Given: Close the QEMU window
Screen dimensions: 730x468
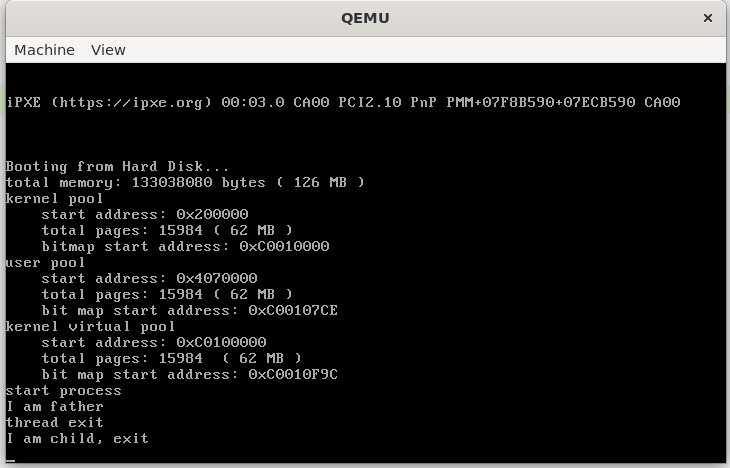Looking at the screenshot, I should tap(708, 18).
